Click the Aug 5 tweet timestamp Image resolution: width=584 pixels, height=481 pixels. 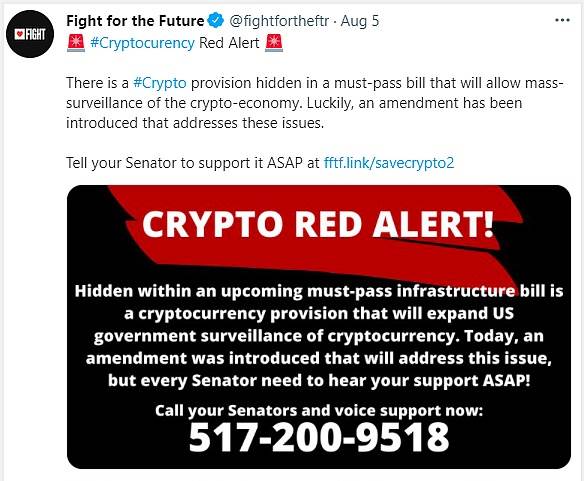[360, 21]
